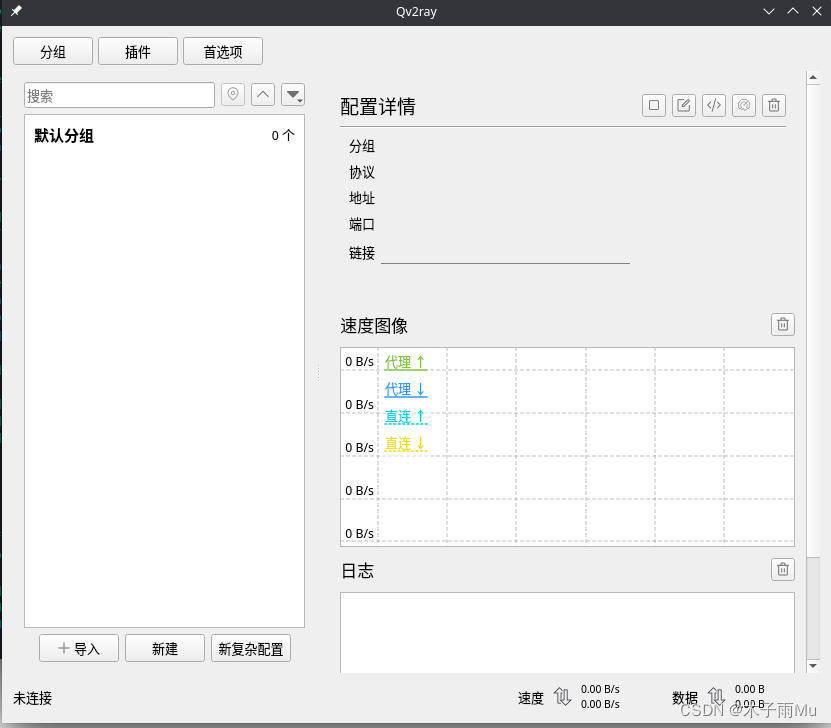Click the right scrollbar up arrow
Viewport: 831px width, 728px height.
click(x=813, y=77)
